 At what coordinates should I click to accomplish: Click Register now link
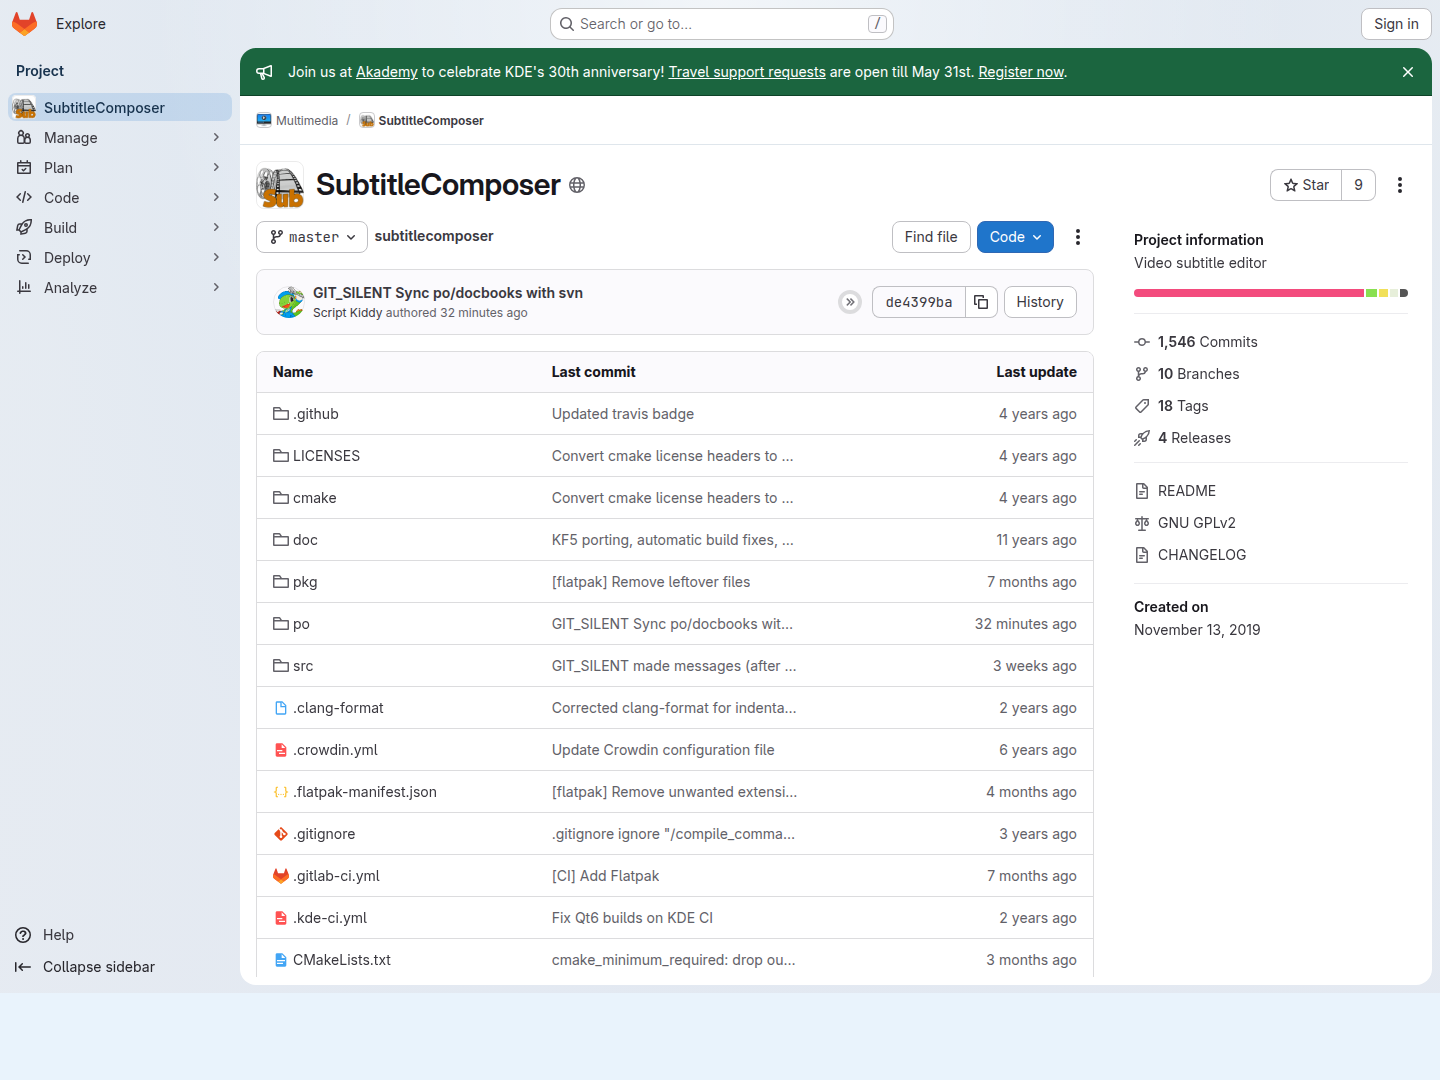pyautogui.click(x=1021, y=72)
